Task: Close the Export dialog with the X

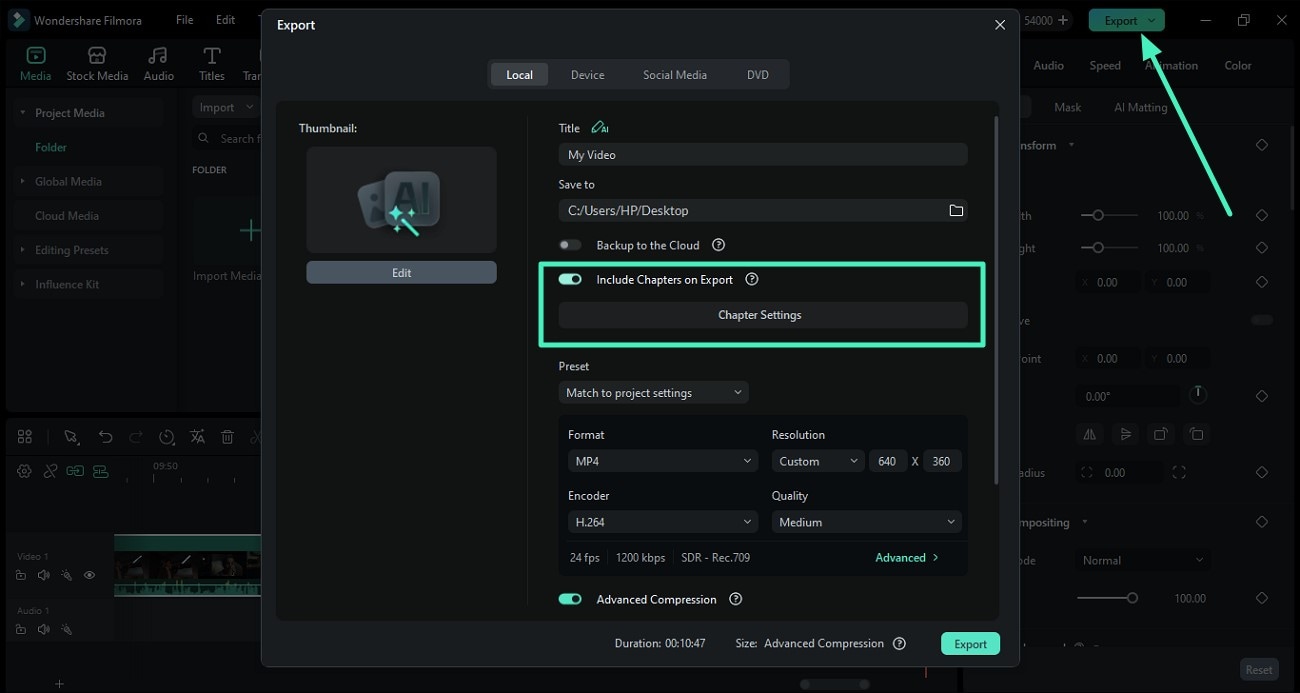Action: tap(1000, 24)
